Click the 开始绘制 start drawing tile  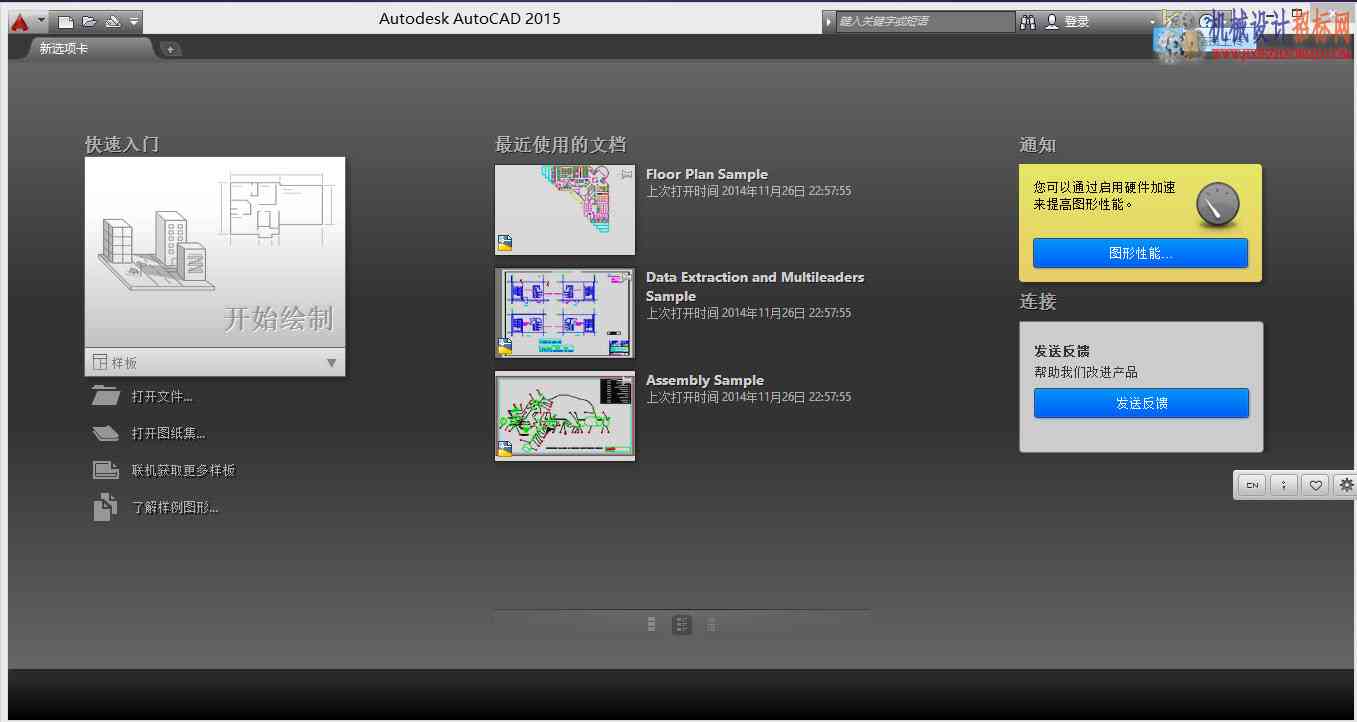(x=215, y=252)
